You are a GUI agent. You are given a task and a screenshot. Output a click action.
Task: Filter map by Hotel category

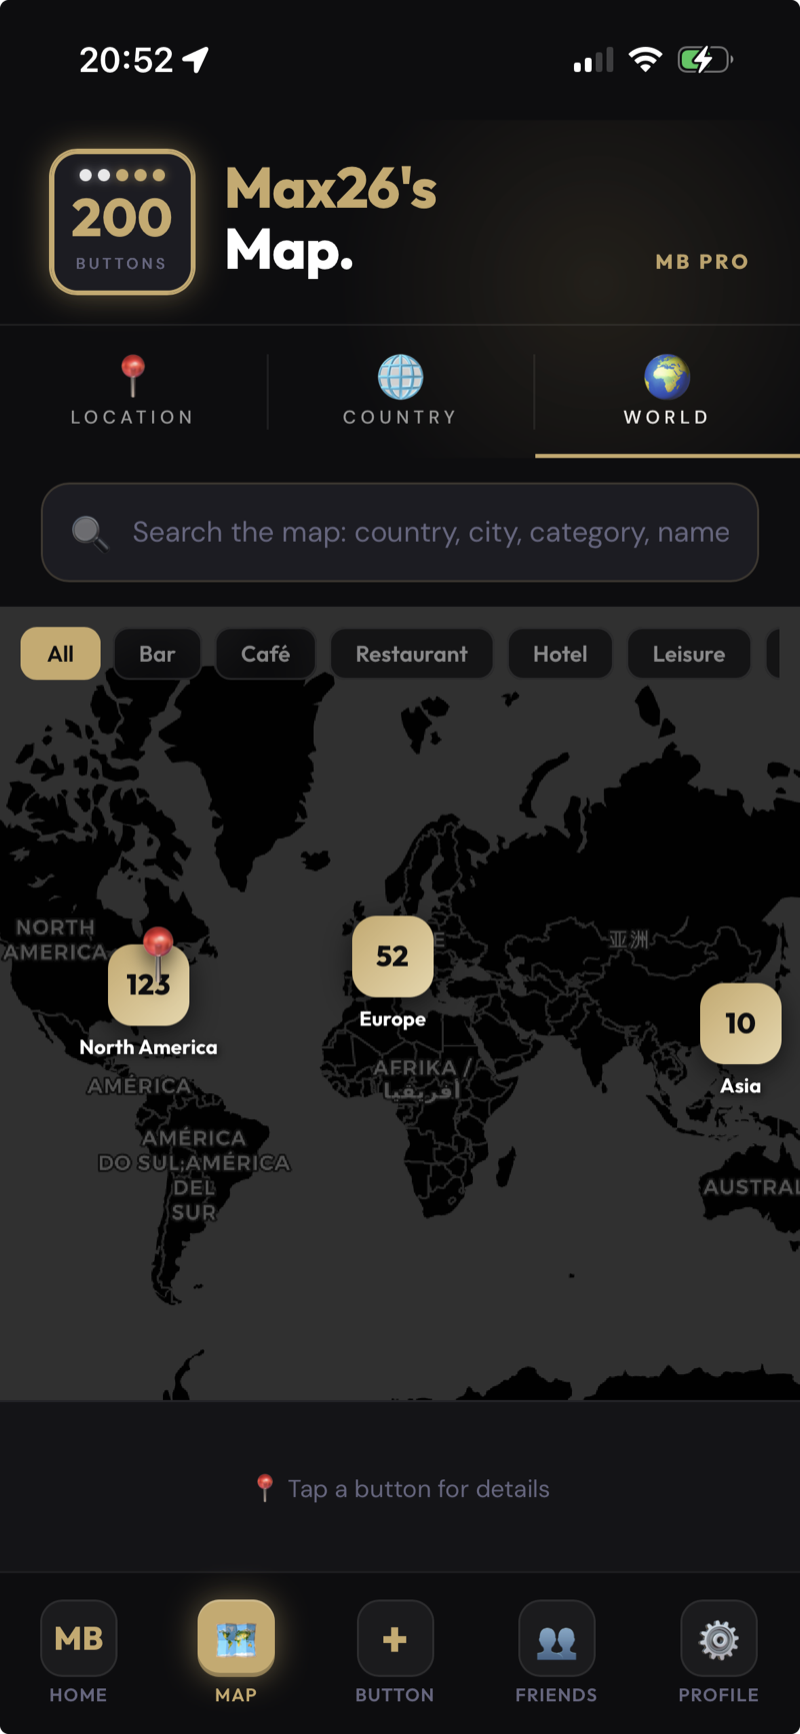pyautogui.click(x=560, y=654)
